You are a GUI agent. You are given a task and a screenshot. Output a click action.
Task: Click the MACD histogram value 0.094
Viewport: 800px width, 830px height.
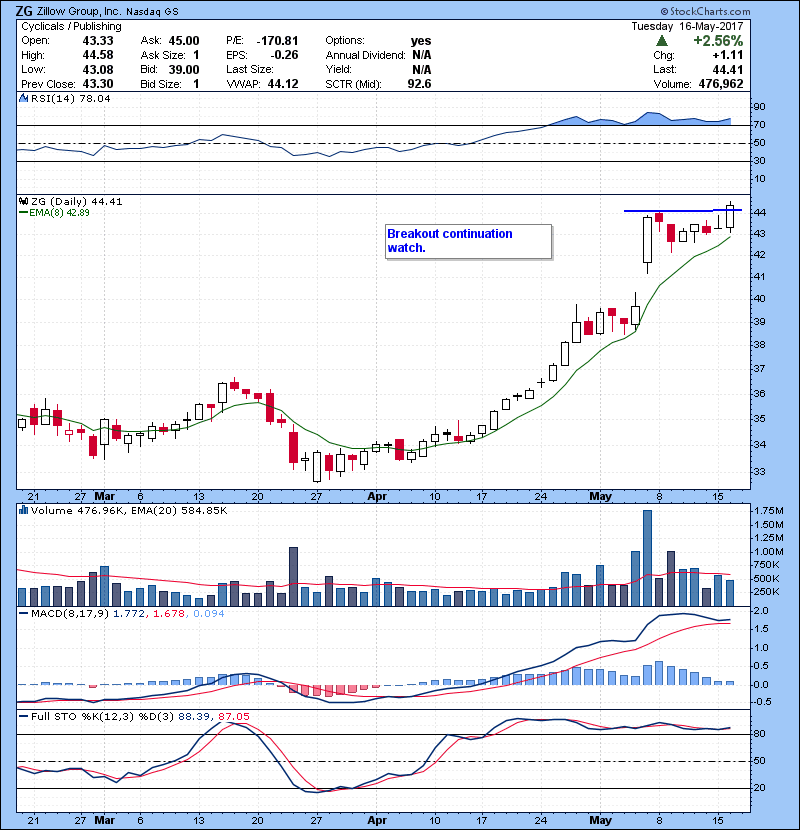click(x=209, y=614)
